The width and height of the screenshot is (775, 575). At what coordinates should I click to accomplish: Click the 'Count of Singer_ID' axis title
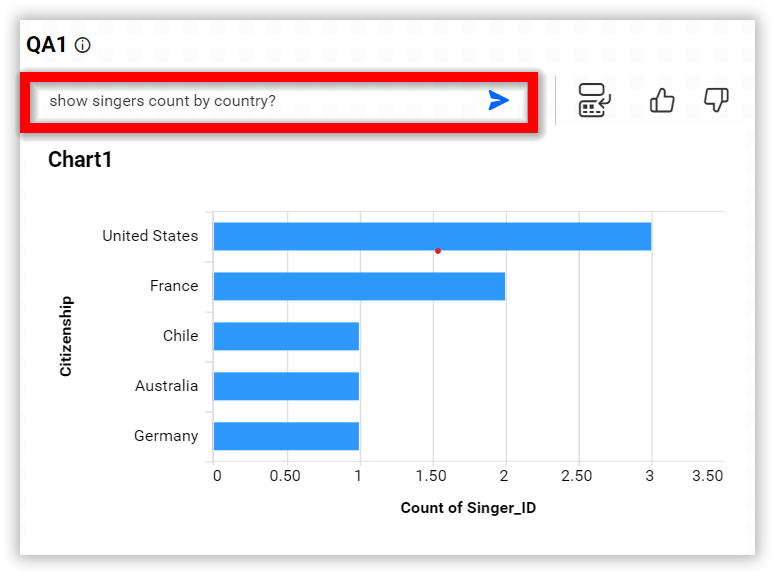(x=468, y=508)
